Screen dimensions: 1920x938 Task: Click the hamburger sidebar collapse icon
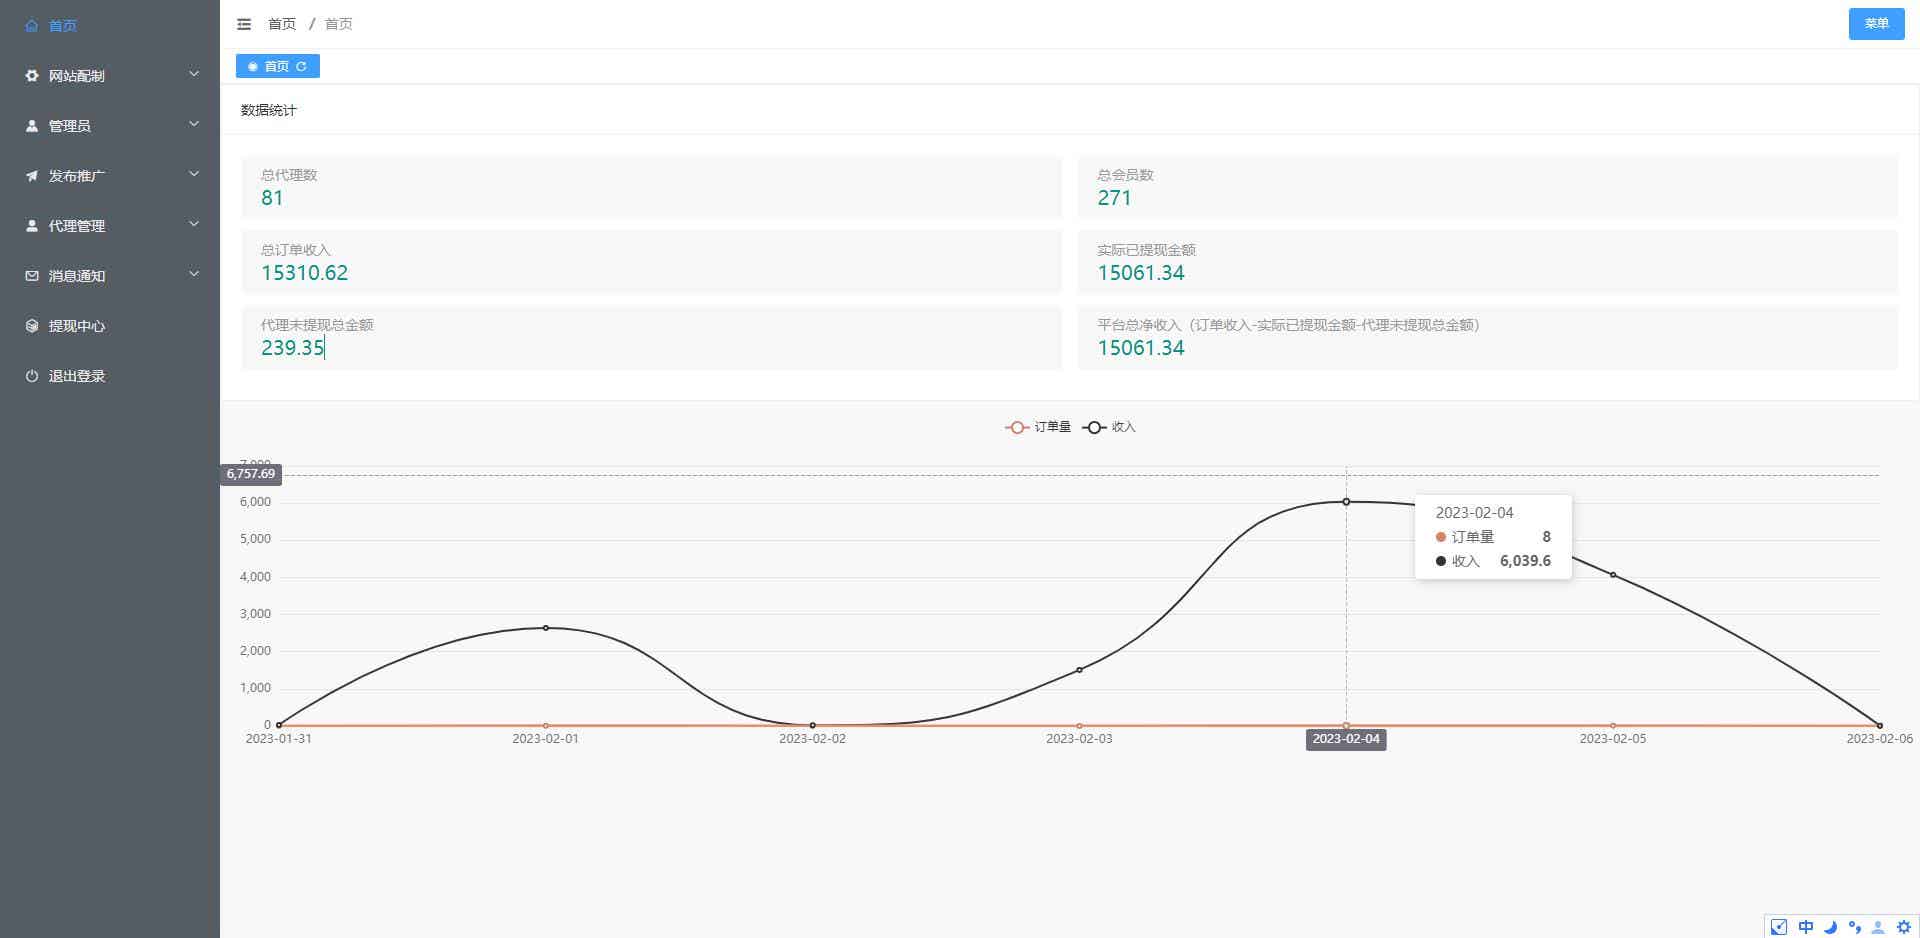pyautogui.click(x=244, y=24)
